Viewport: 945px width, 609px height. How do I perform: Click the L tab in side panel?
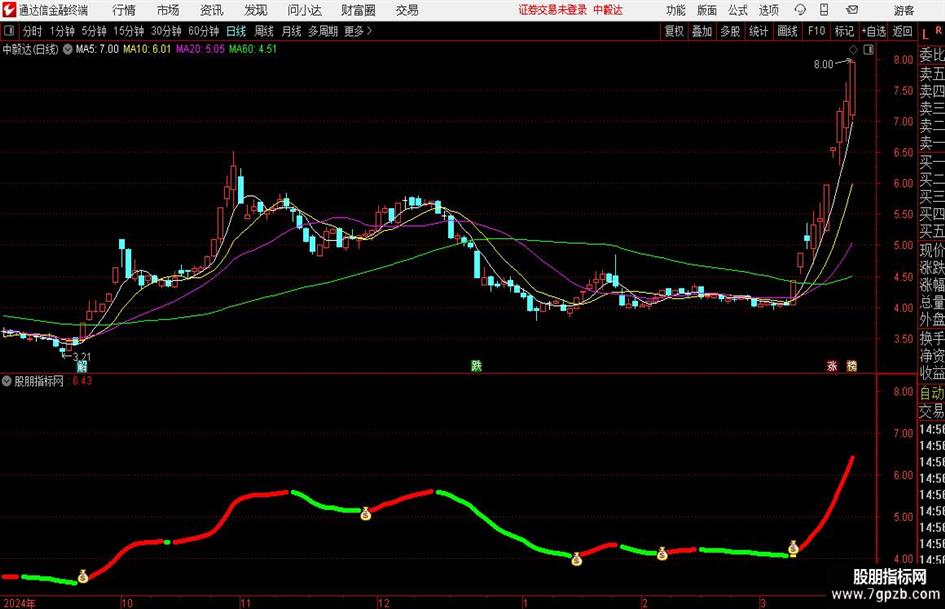[925, 34]
